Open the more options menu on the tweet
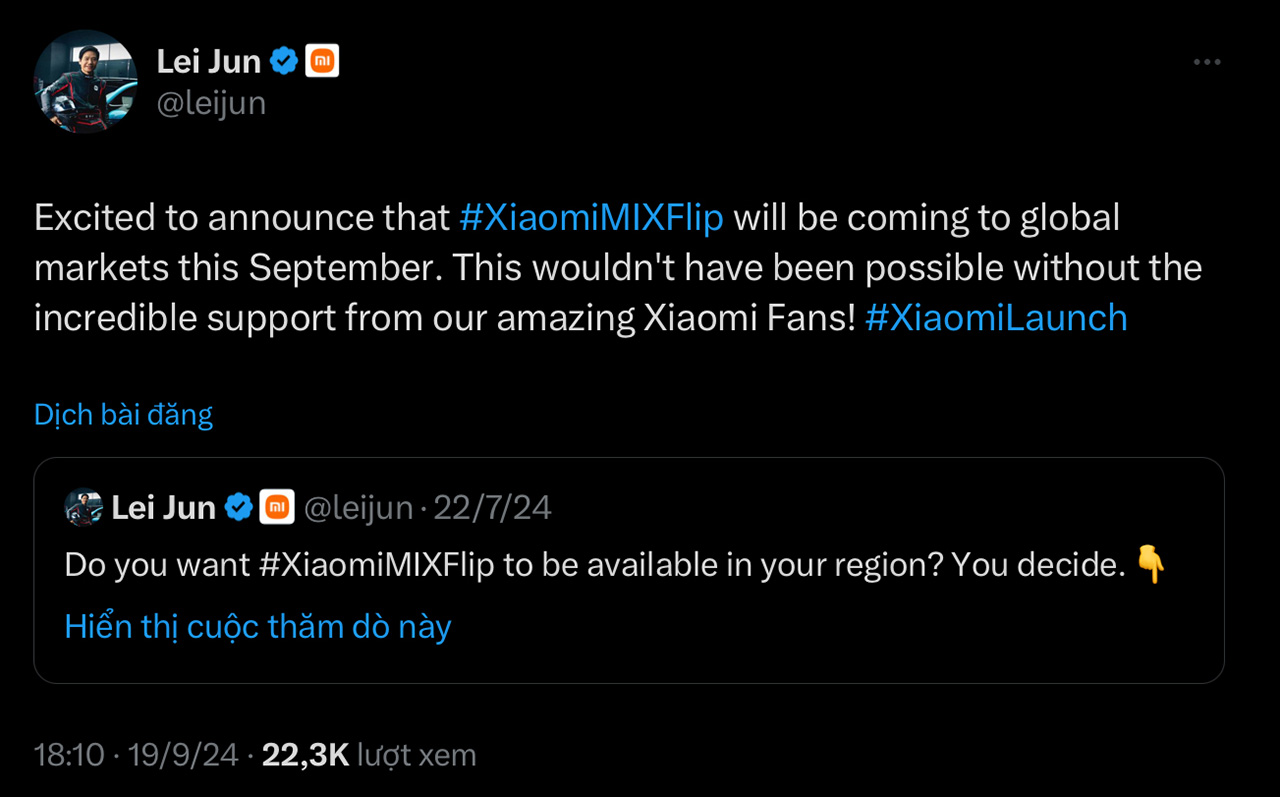Viewport: 1280px width, 797px height. (1207, 61)
